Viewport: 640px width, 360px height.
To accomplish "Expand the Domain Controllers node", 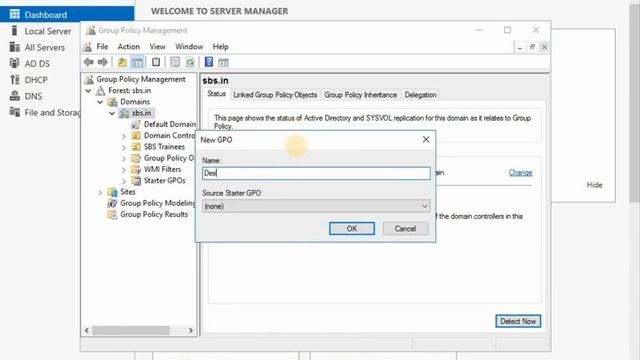I will (124, 136).
